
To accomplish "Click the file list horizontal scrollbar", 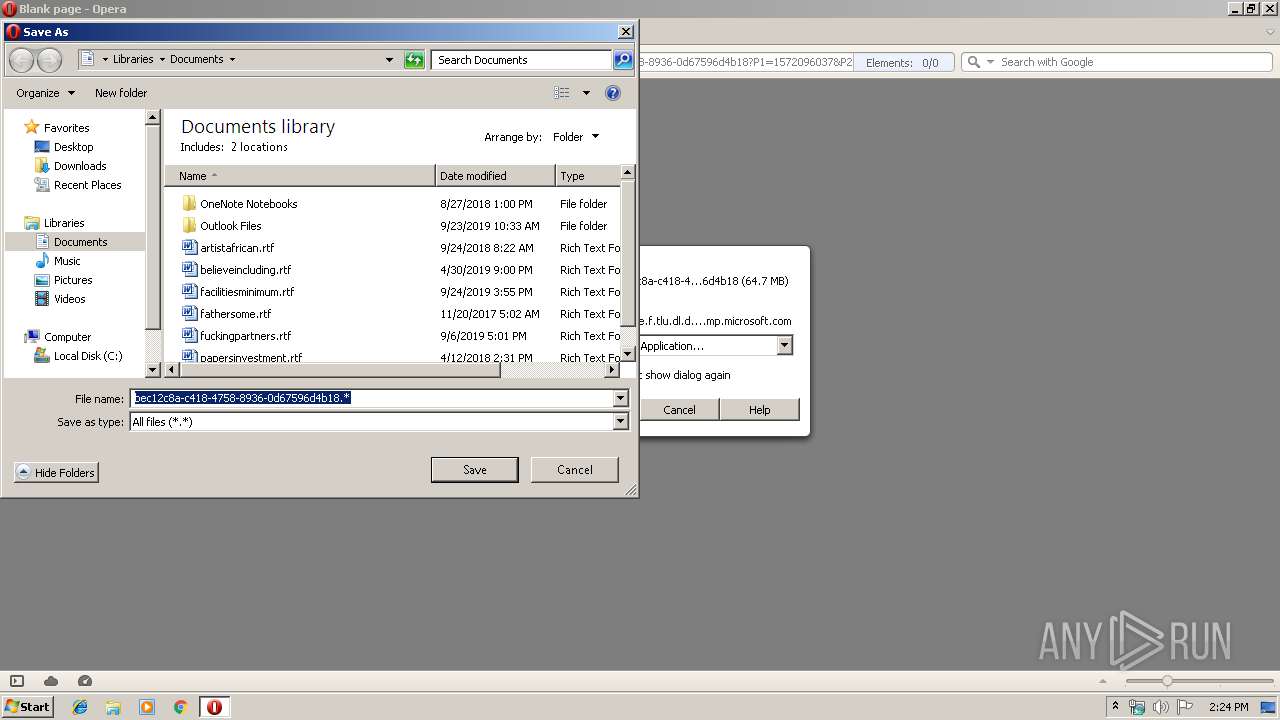I will tap(340, 370).
